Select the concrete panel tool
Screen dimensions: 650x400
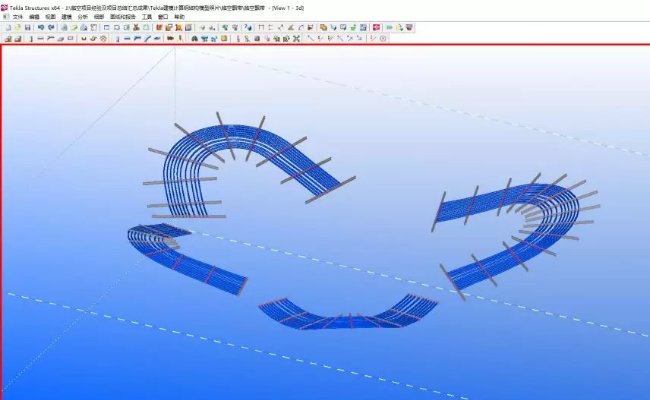70,39
